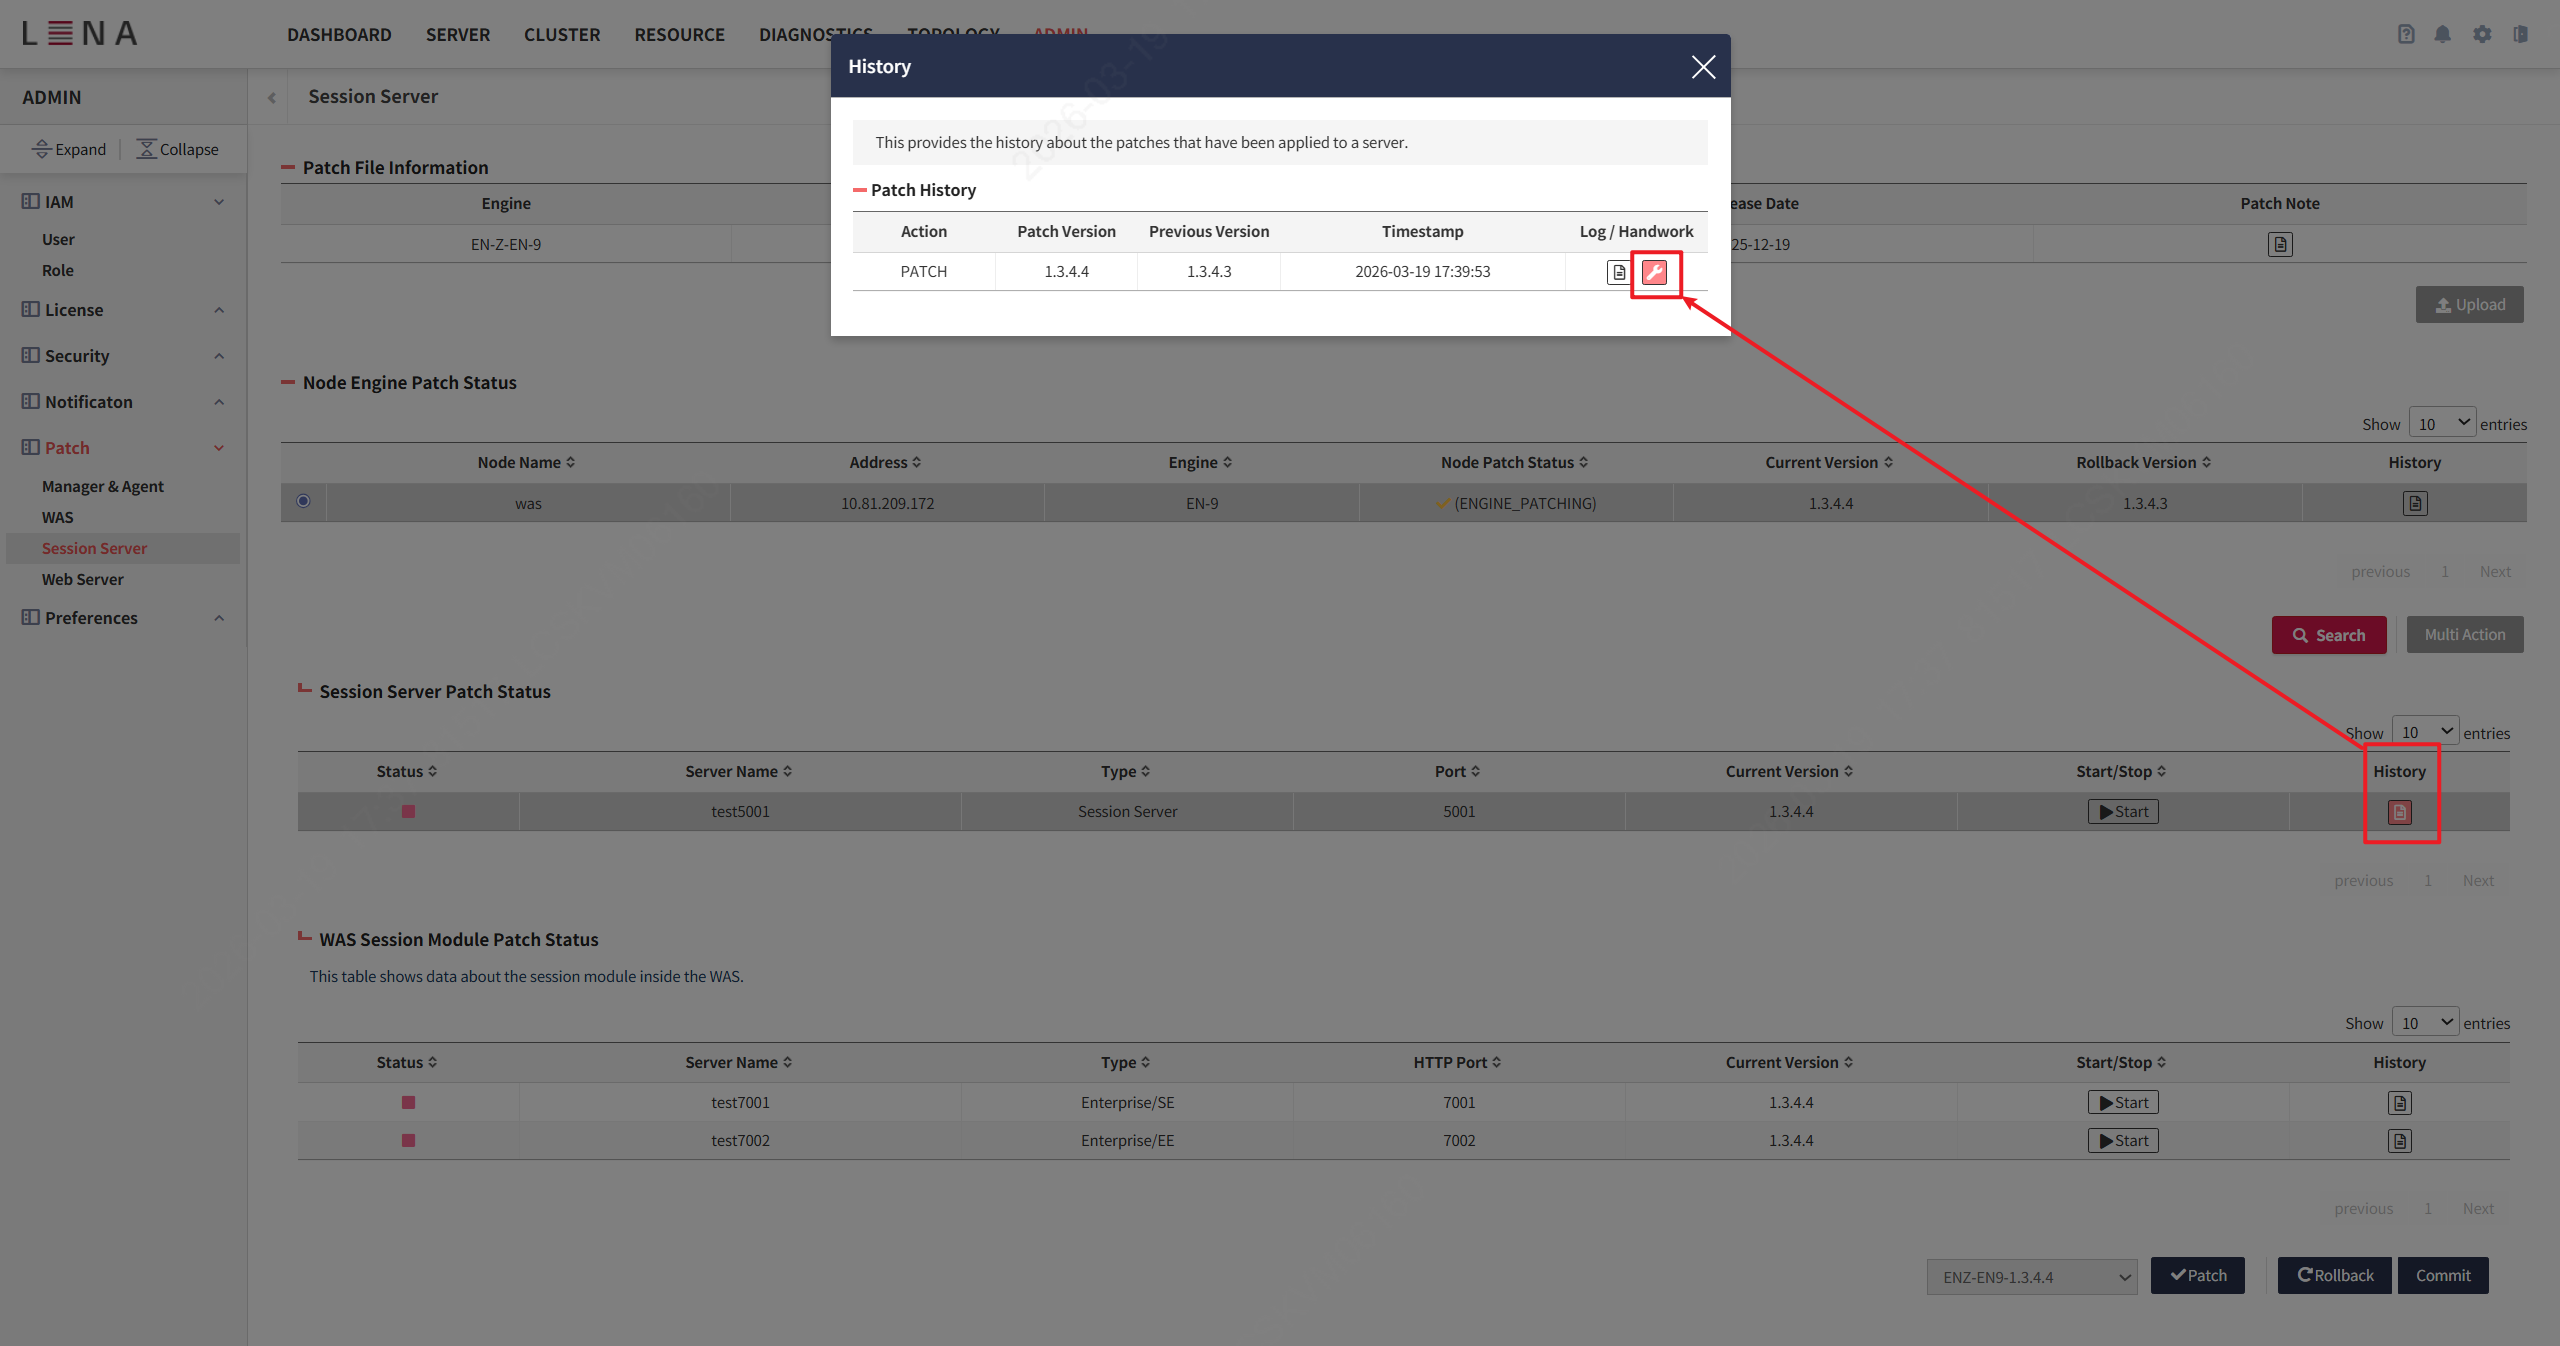The image size is (2560, 1346).
Task: Open the Patch Note document icon
Action: pos(2280,244)
